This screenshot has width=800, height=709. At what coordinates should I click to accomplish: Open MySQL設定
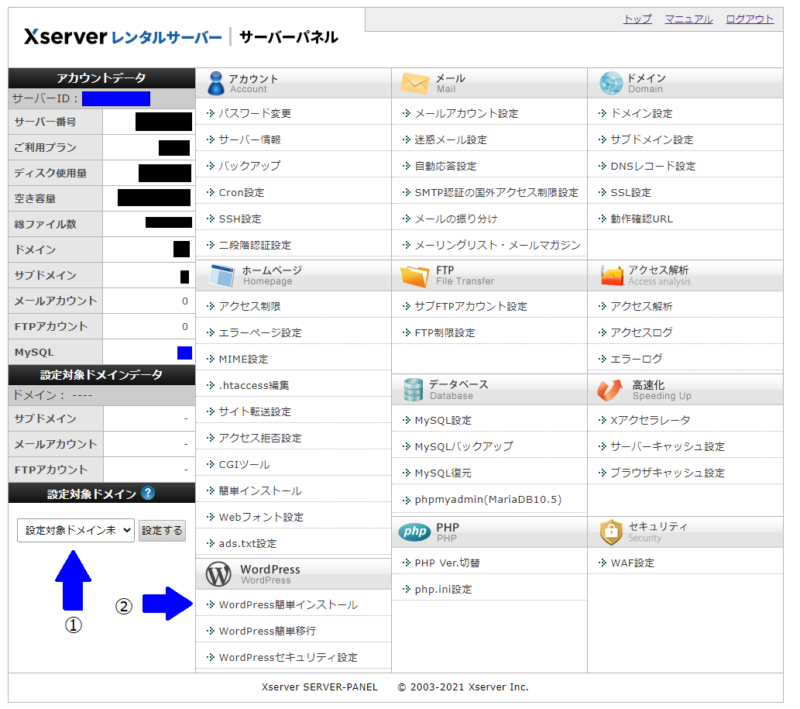(x=443, y=420)
